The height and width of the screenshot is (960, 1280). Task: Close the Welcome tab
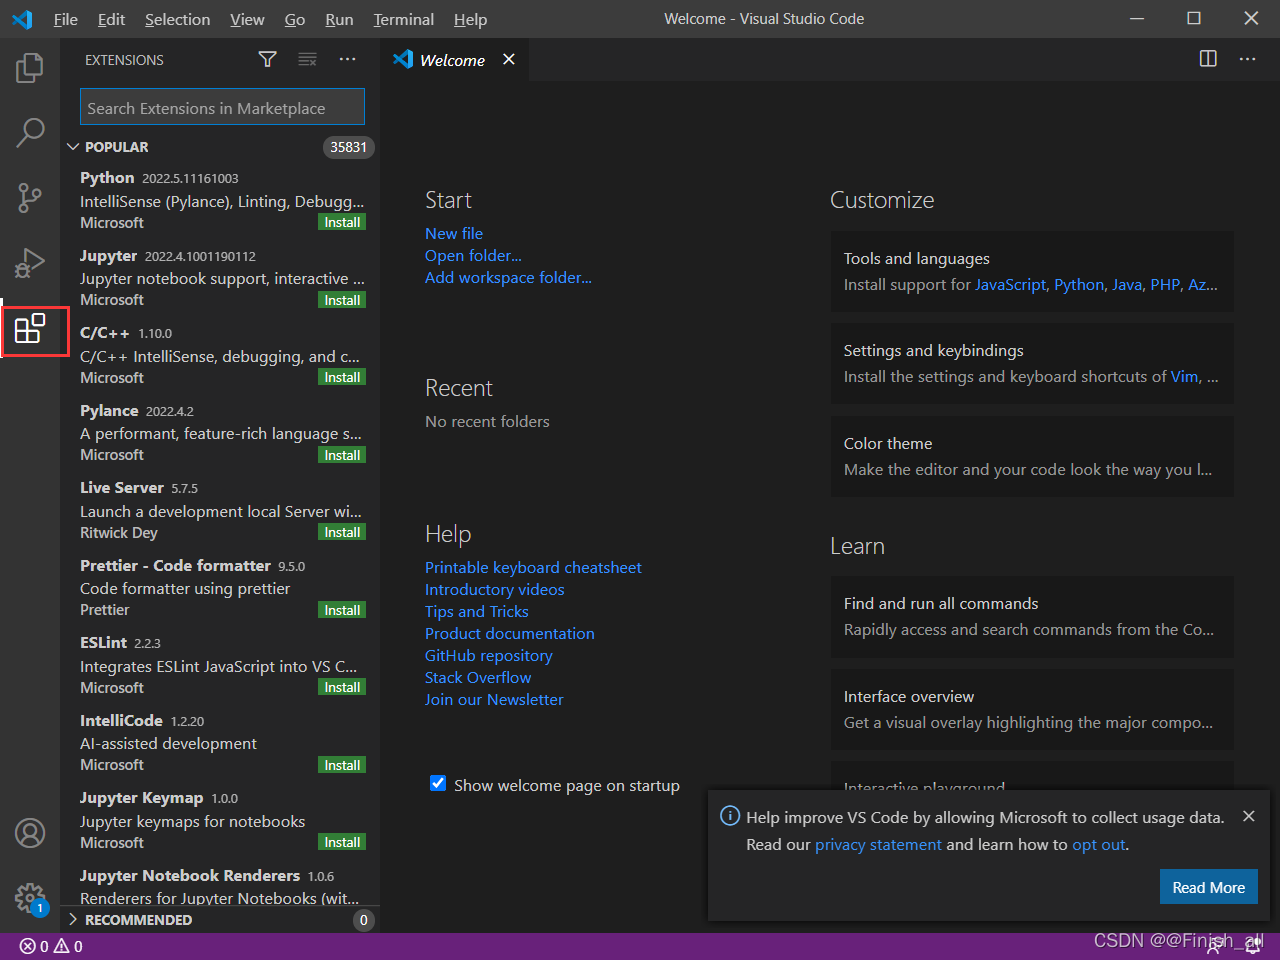(x=509, y=60)
